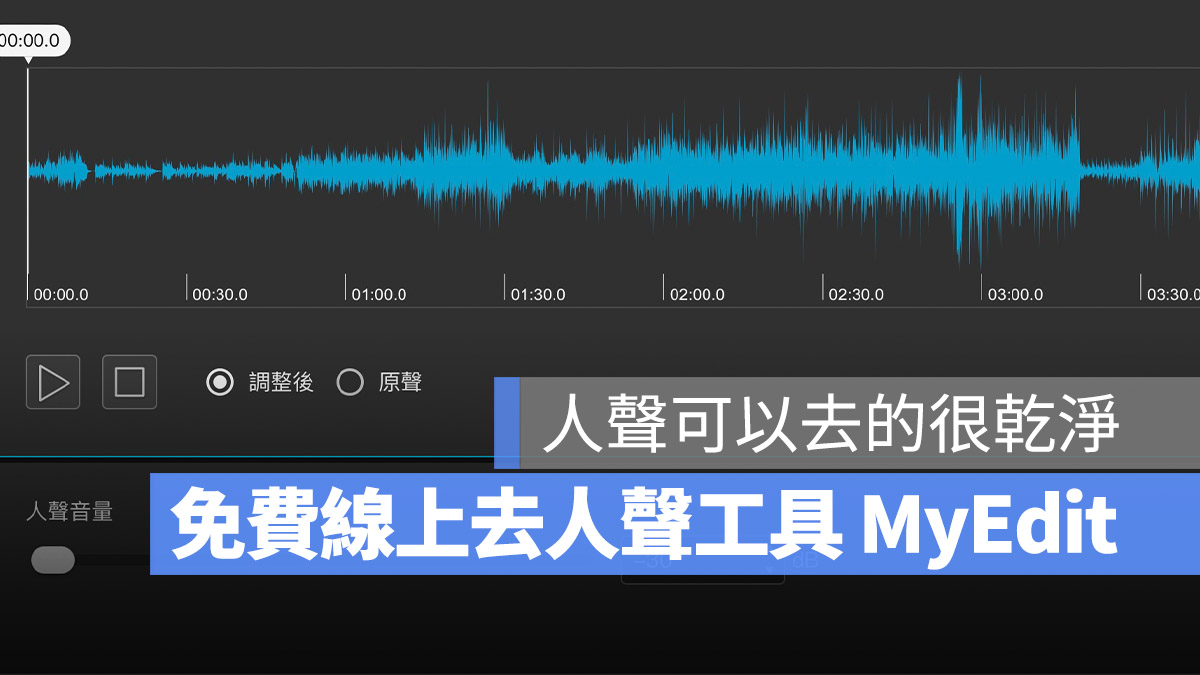This screenshot has width=1200, height=675.
Task: Click the 03:00.0 timeline mark
Action: (1015, 295)
